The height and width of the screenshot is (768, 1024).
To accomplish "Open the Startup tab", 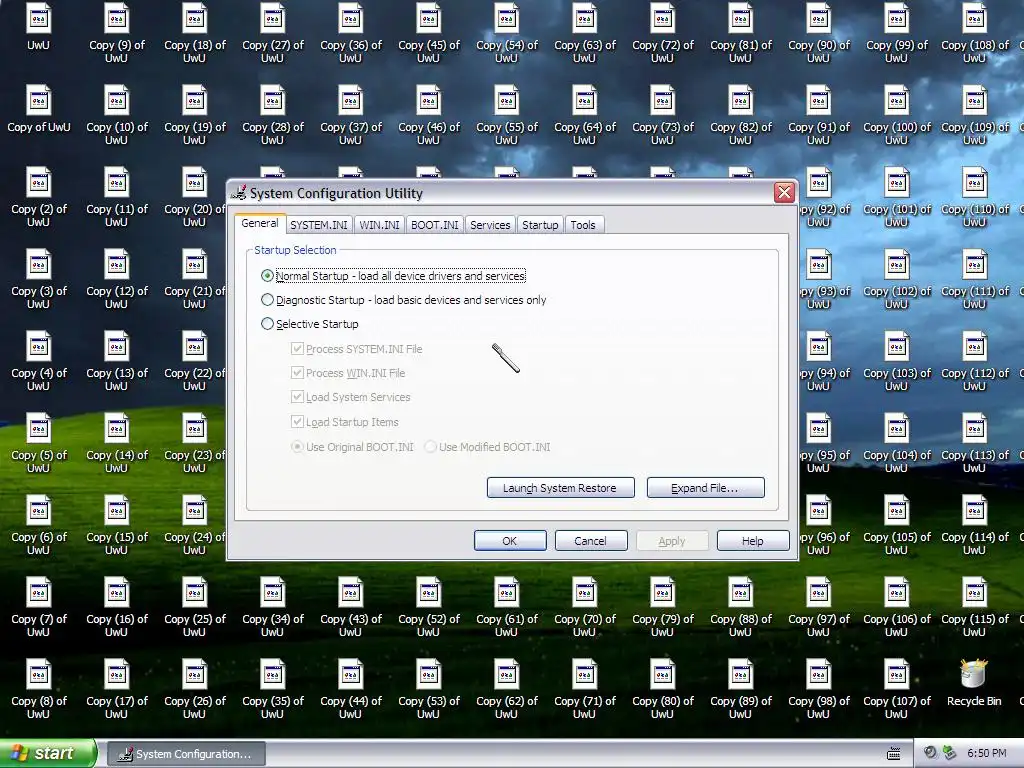I will pos(540,225).
